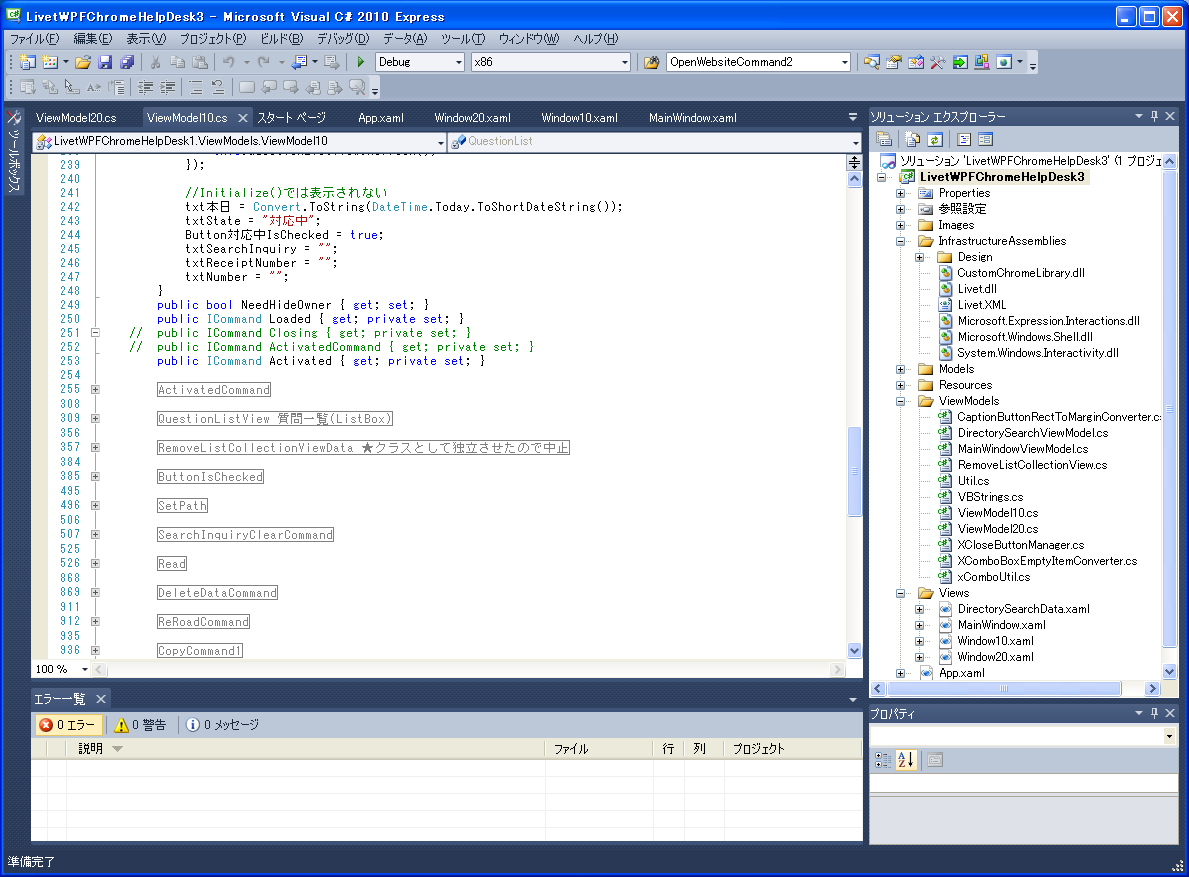Open the ビルド(B) menu
This screenshot has width=1189, height=877.
[281, 39]
